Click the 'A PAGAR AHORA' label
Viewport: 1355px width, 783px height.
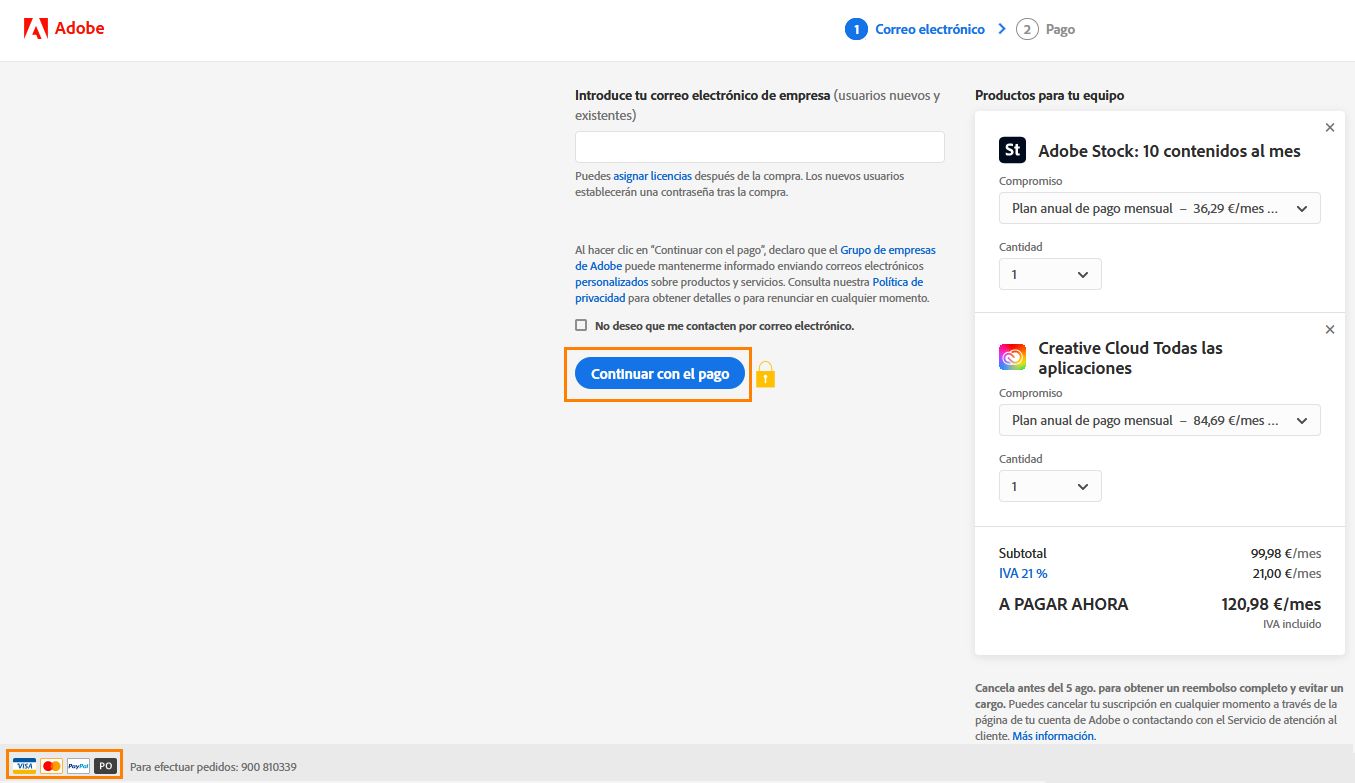[x=1063, y=604]
